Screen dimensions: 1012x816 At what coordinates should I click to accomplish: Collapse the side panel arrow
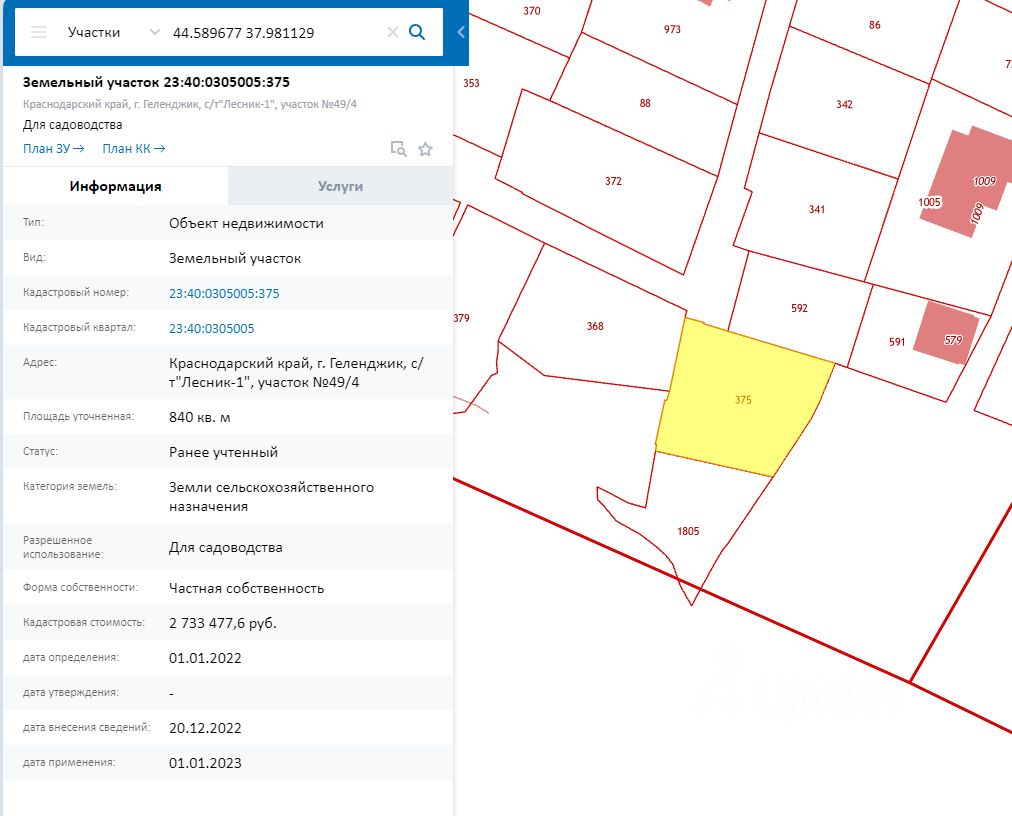coord(461,32)
